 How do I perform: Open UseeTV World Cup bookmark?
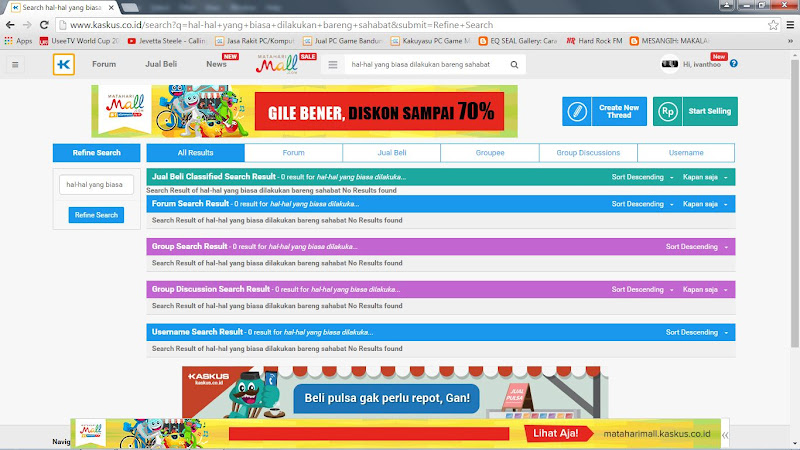tap(80, 41)
